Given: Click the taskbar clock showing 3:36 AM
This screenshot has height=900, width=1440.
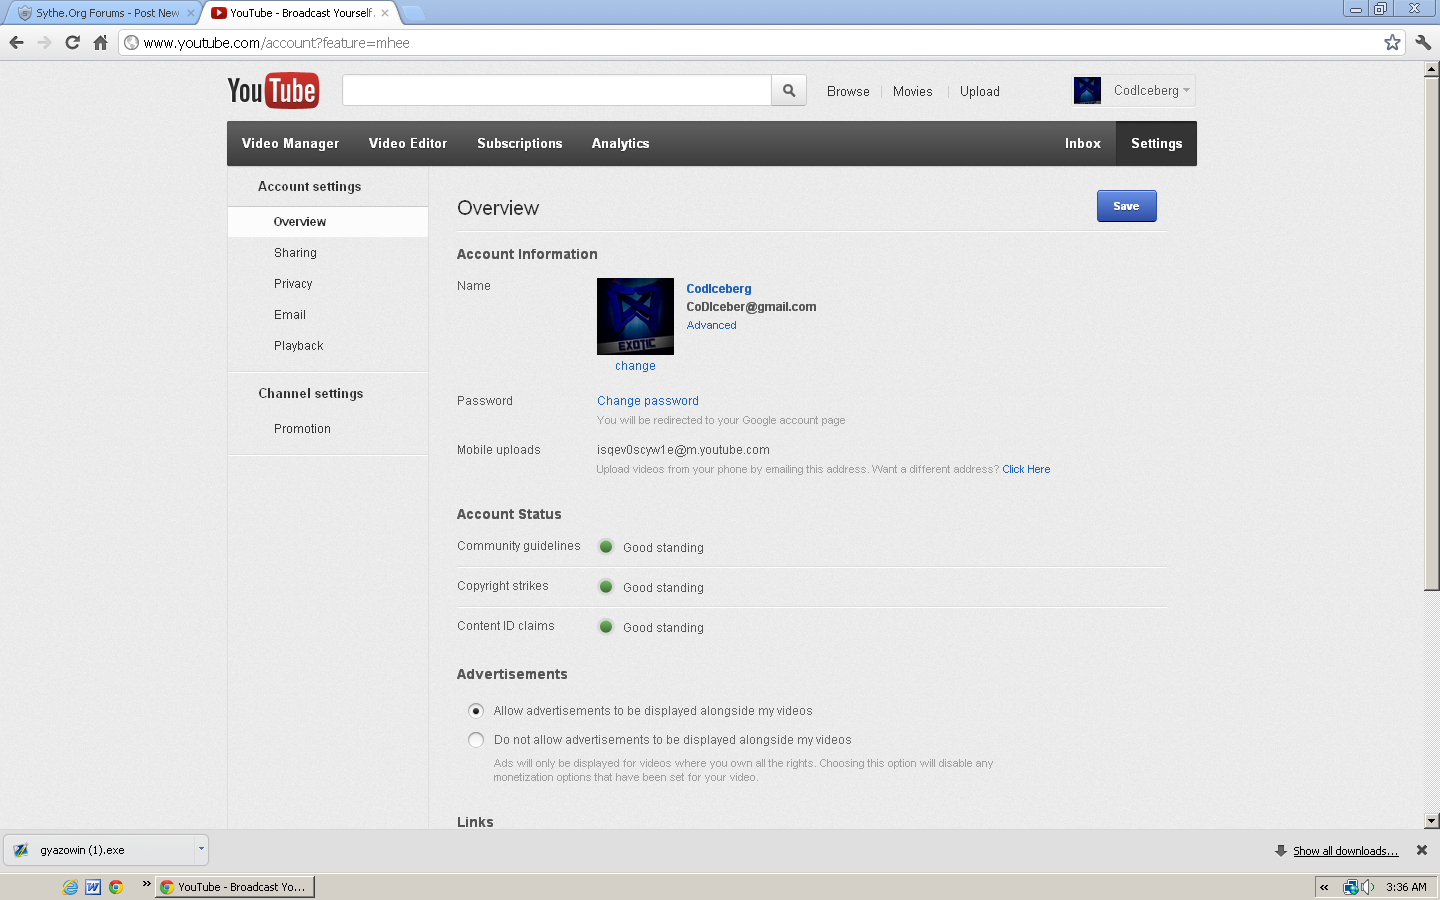Looking at the screenshot, I should (1406, 887).
